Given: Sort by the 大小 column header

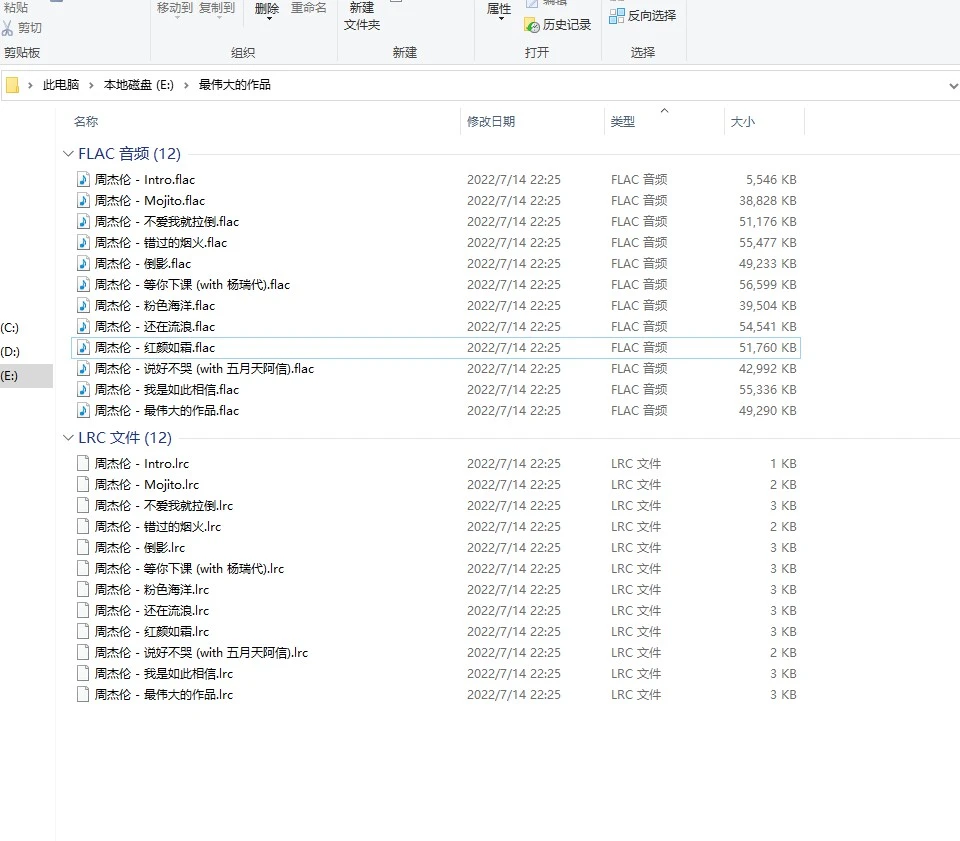Looking at the screenshot, I should coord(743,121).
